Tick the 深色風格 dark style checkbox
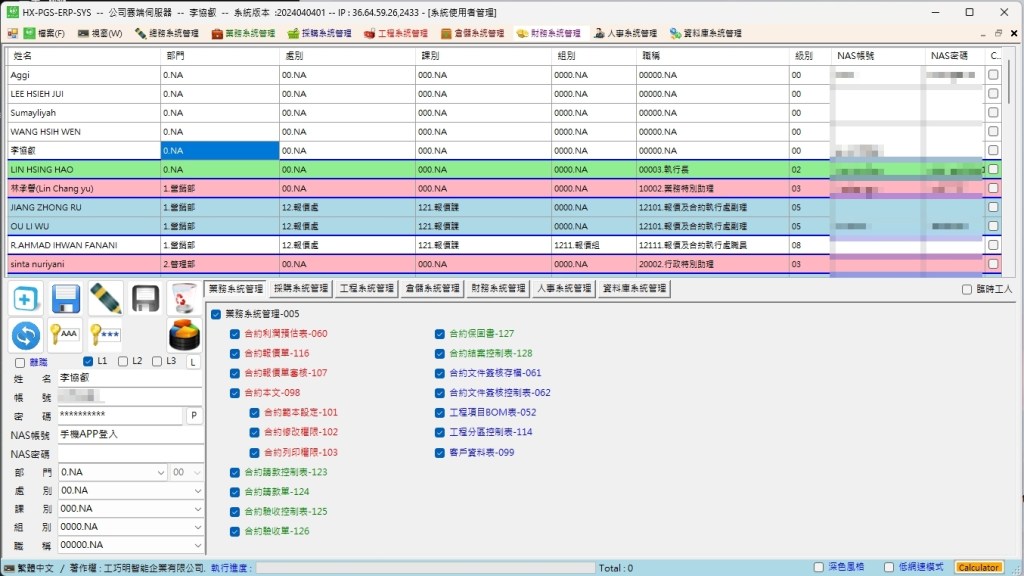The height and width of the screenshot is (576, 1024). click(820, 568)
